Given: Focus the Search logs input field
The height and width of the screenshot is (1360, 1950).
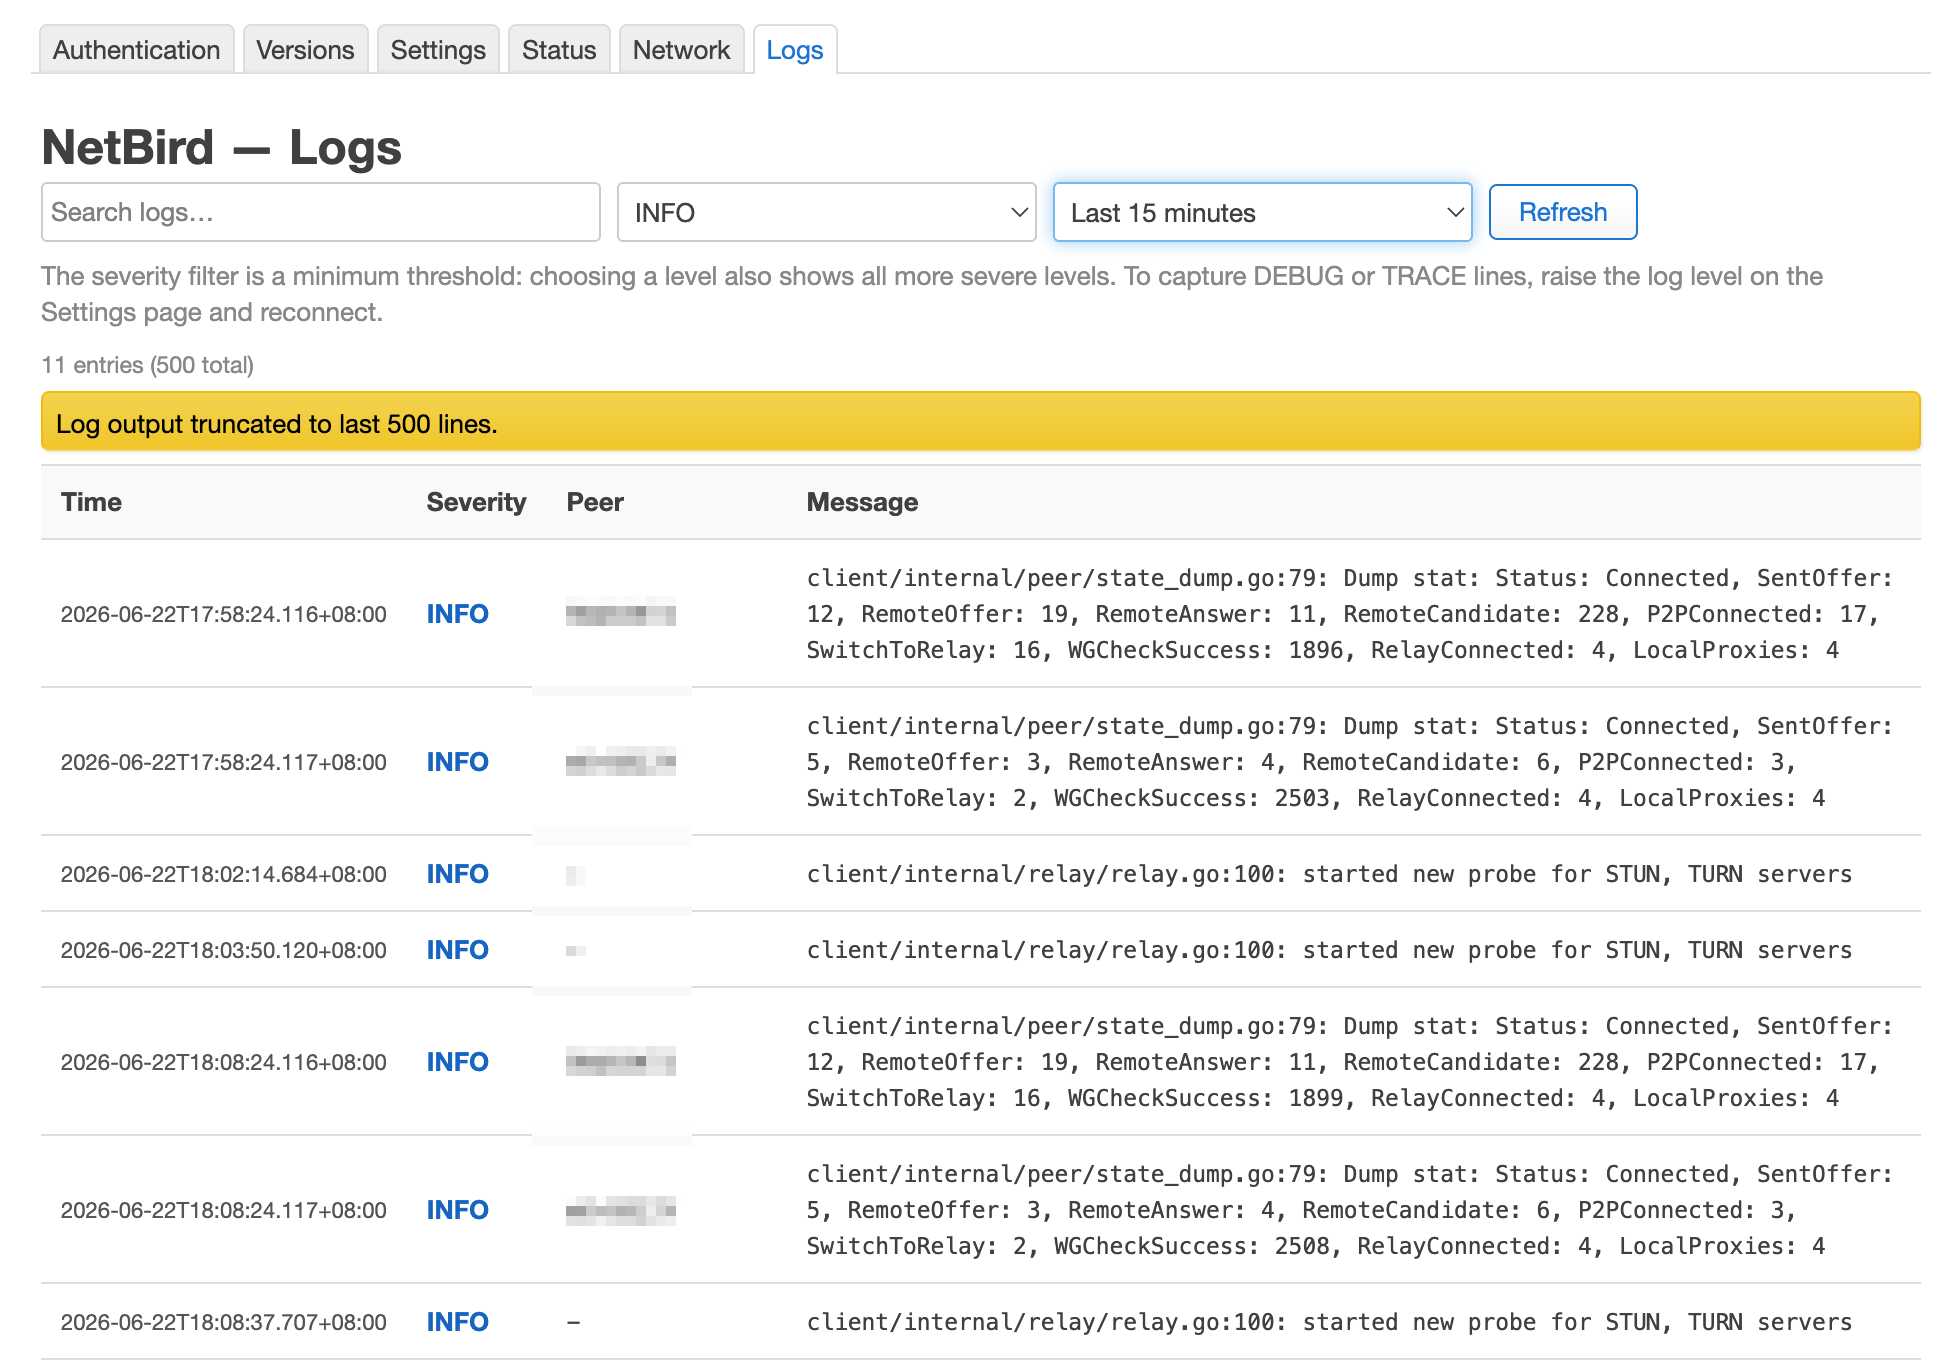Looking at the screenshot, I should pos(320,212).
